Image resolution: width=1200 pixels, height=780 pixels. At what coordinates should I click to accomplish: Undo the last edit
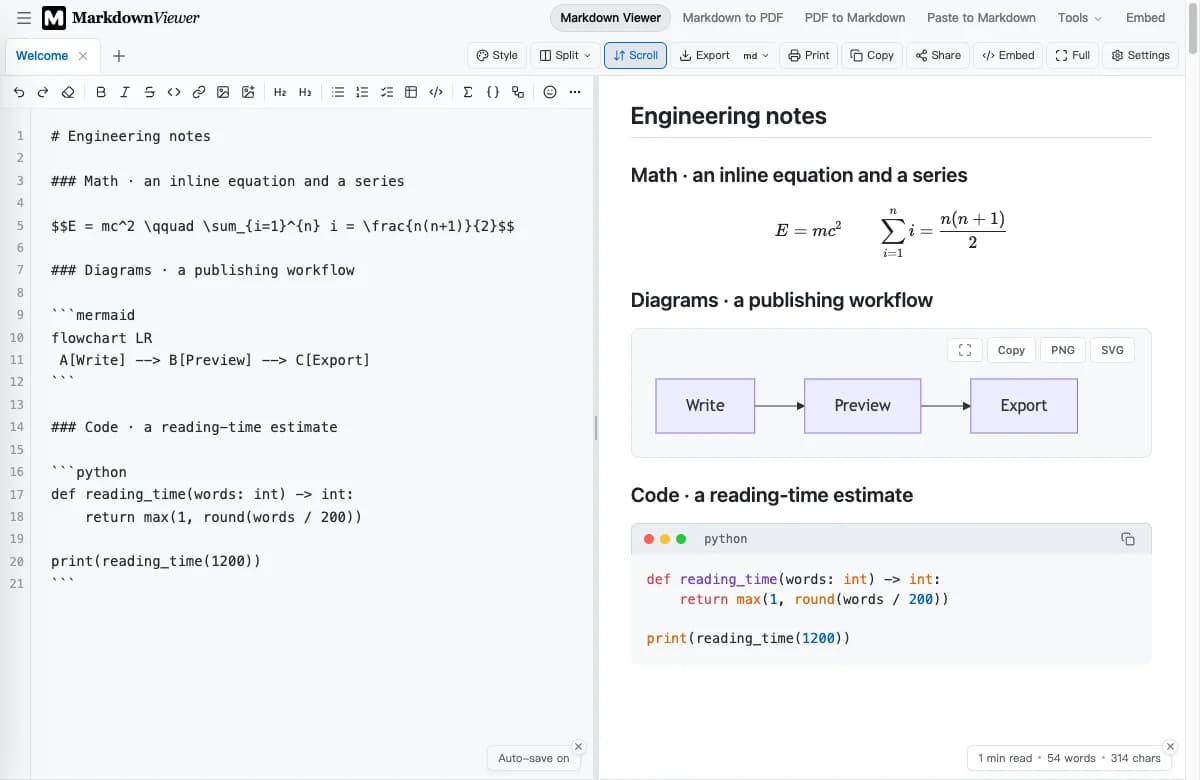coord(19,92)
